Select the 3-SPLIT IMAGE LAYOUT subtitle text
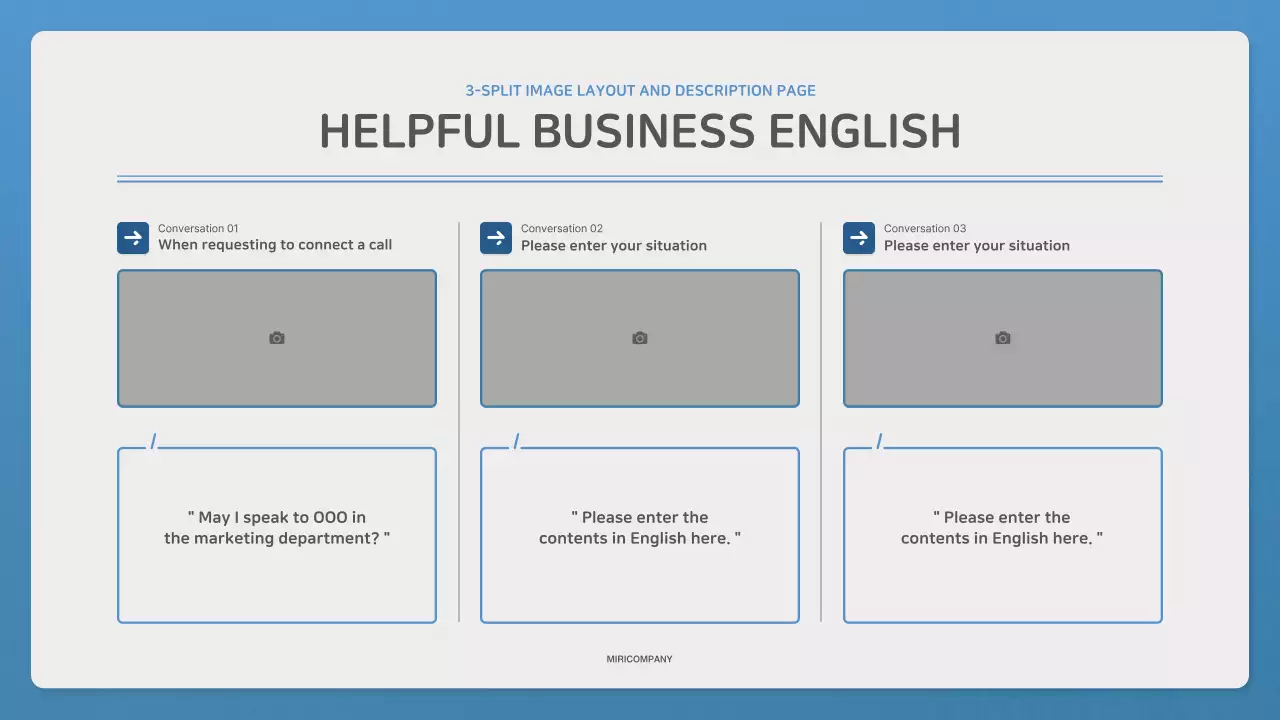 640,90
